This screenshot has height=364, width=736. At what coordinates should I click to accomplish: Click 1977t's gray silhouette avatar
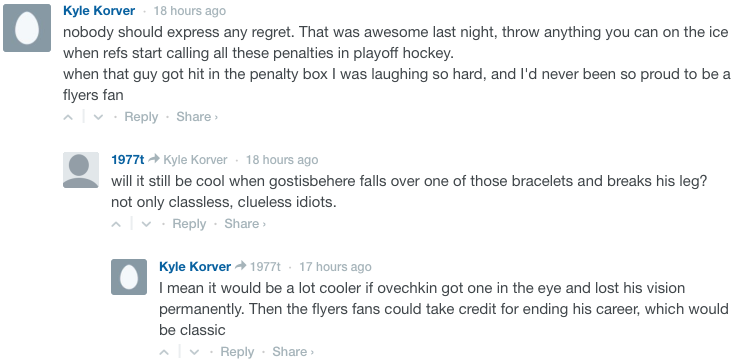[x=81, y=170]
